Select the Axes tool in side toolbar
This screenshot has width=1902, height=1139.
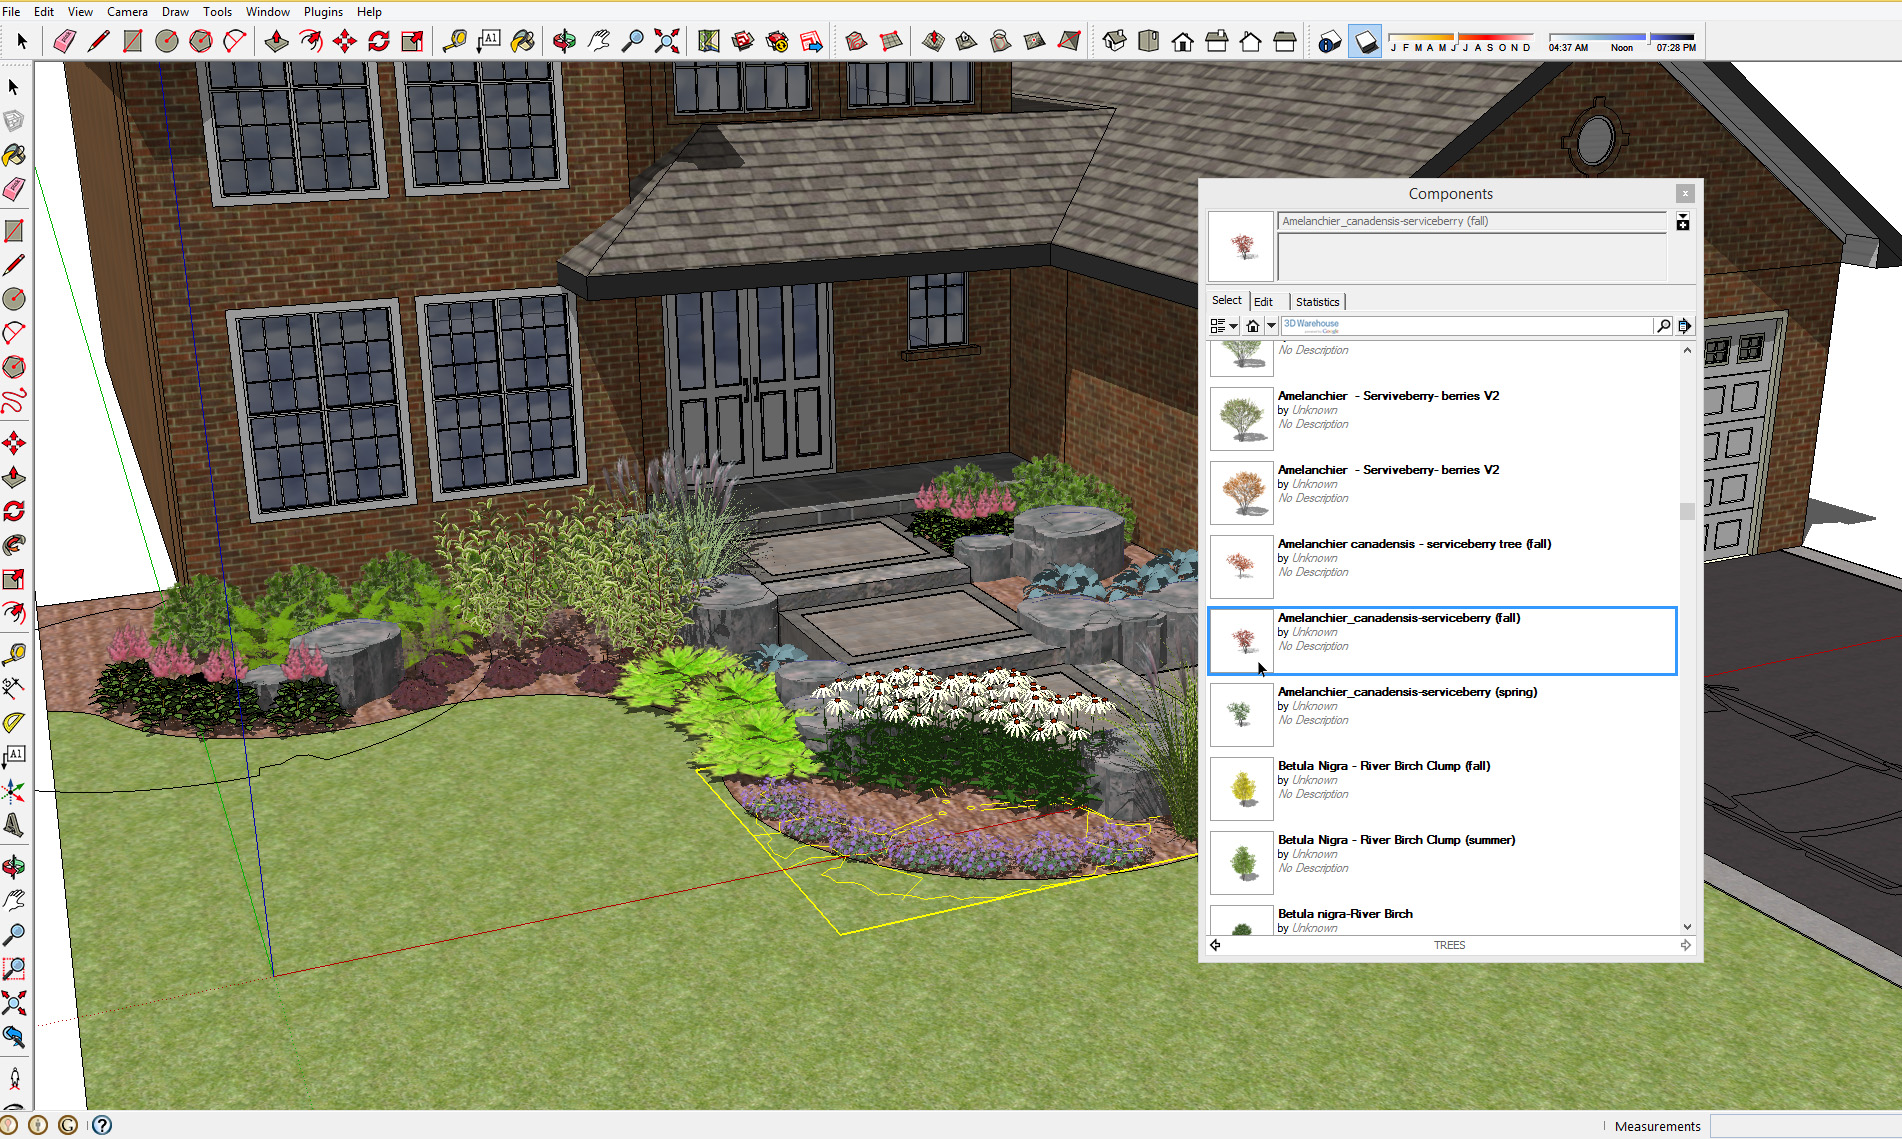point(14,792)
